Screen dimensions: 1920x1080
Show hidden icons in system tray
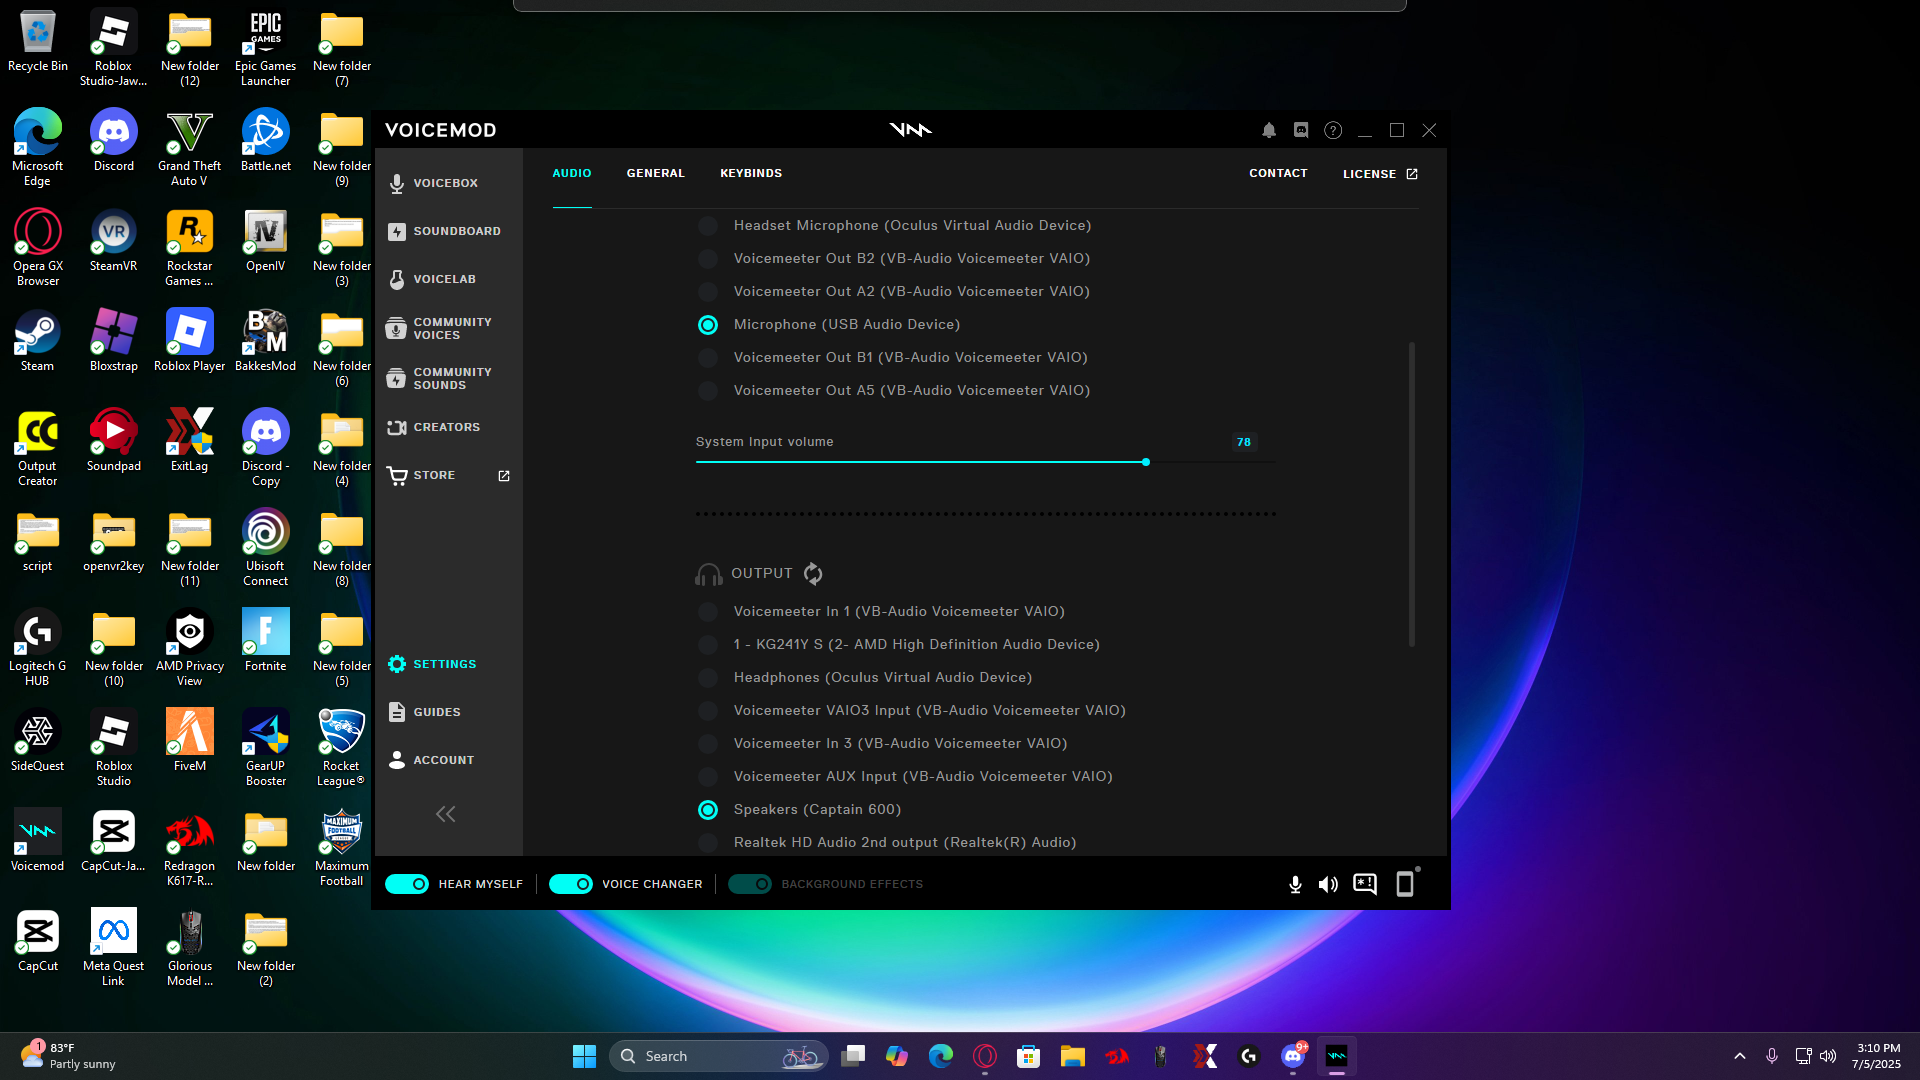[x=1740, y=1056]
